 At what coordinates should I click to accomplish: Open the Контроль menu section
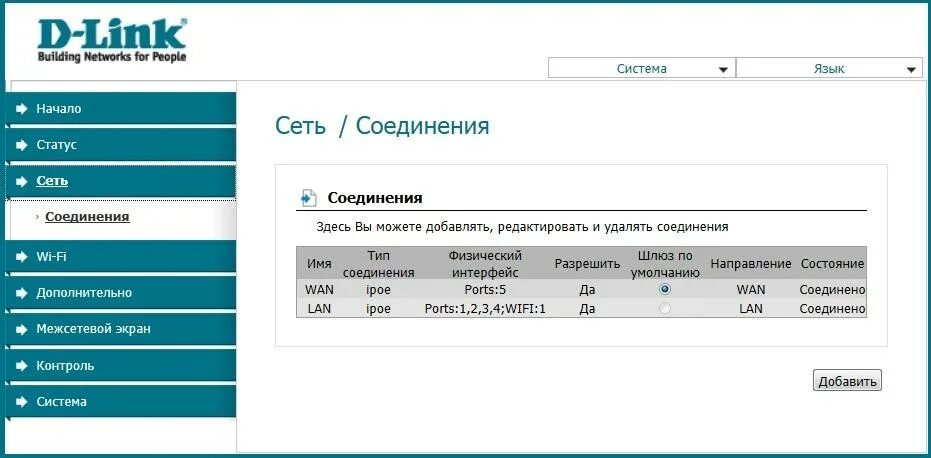[x=121, y=366]
